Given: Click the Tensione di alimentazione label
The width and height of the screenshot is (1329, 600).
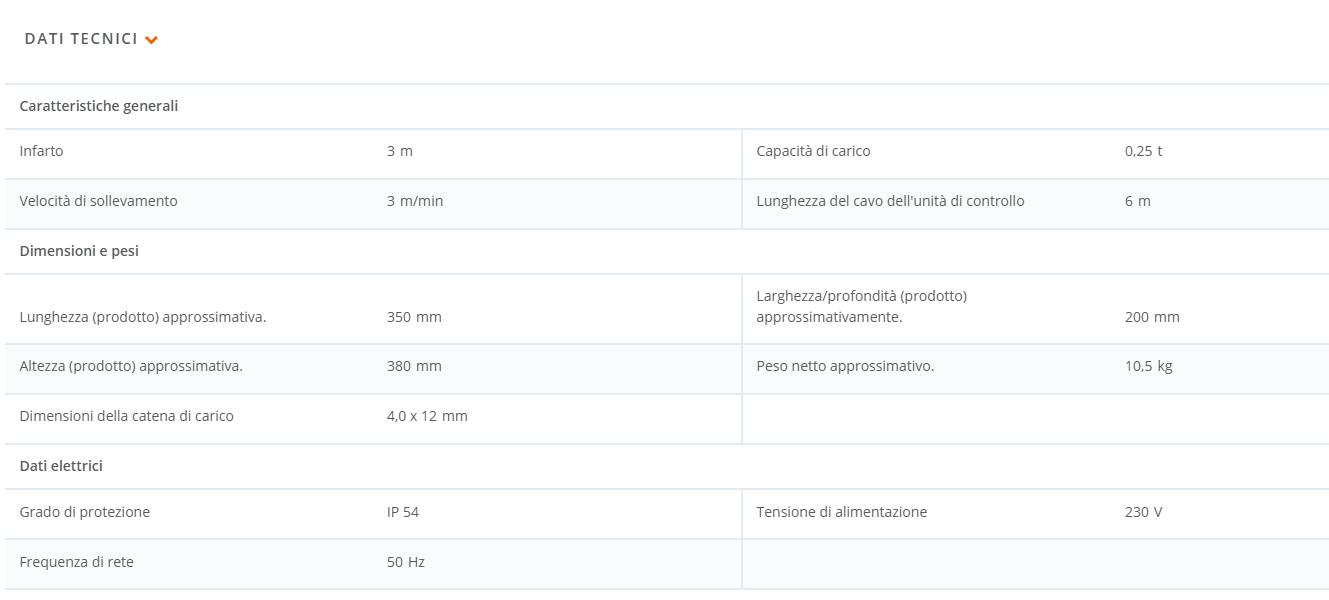Looking at the screenshot, I should [841, 512].
